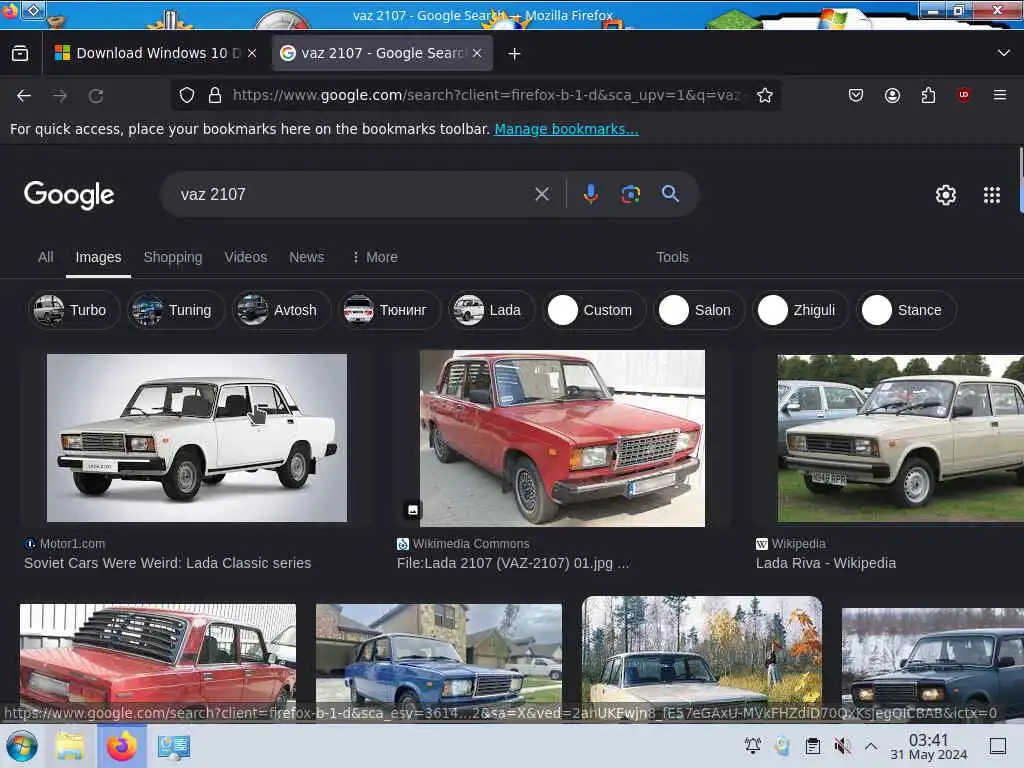Bookmark this page with the star

click(765, 95)
